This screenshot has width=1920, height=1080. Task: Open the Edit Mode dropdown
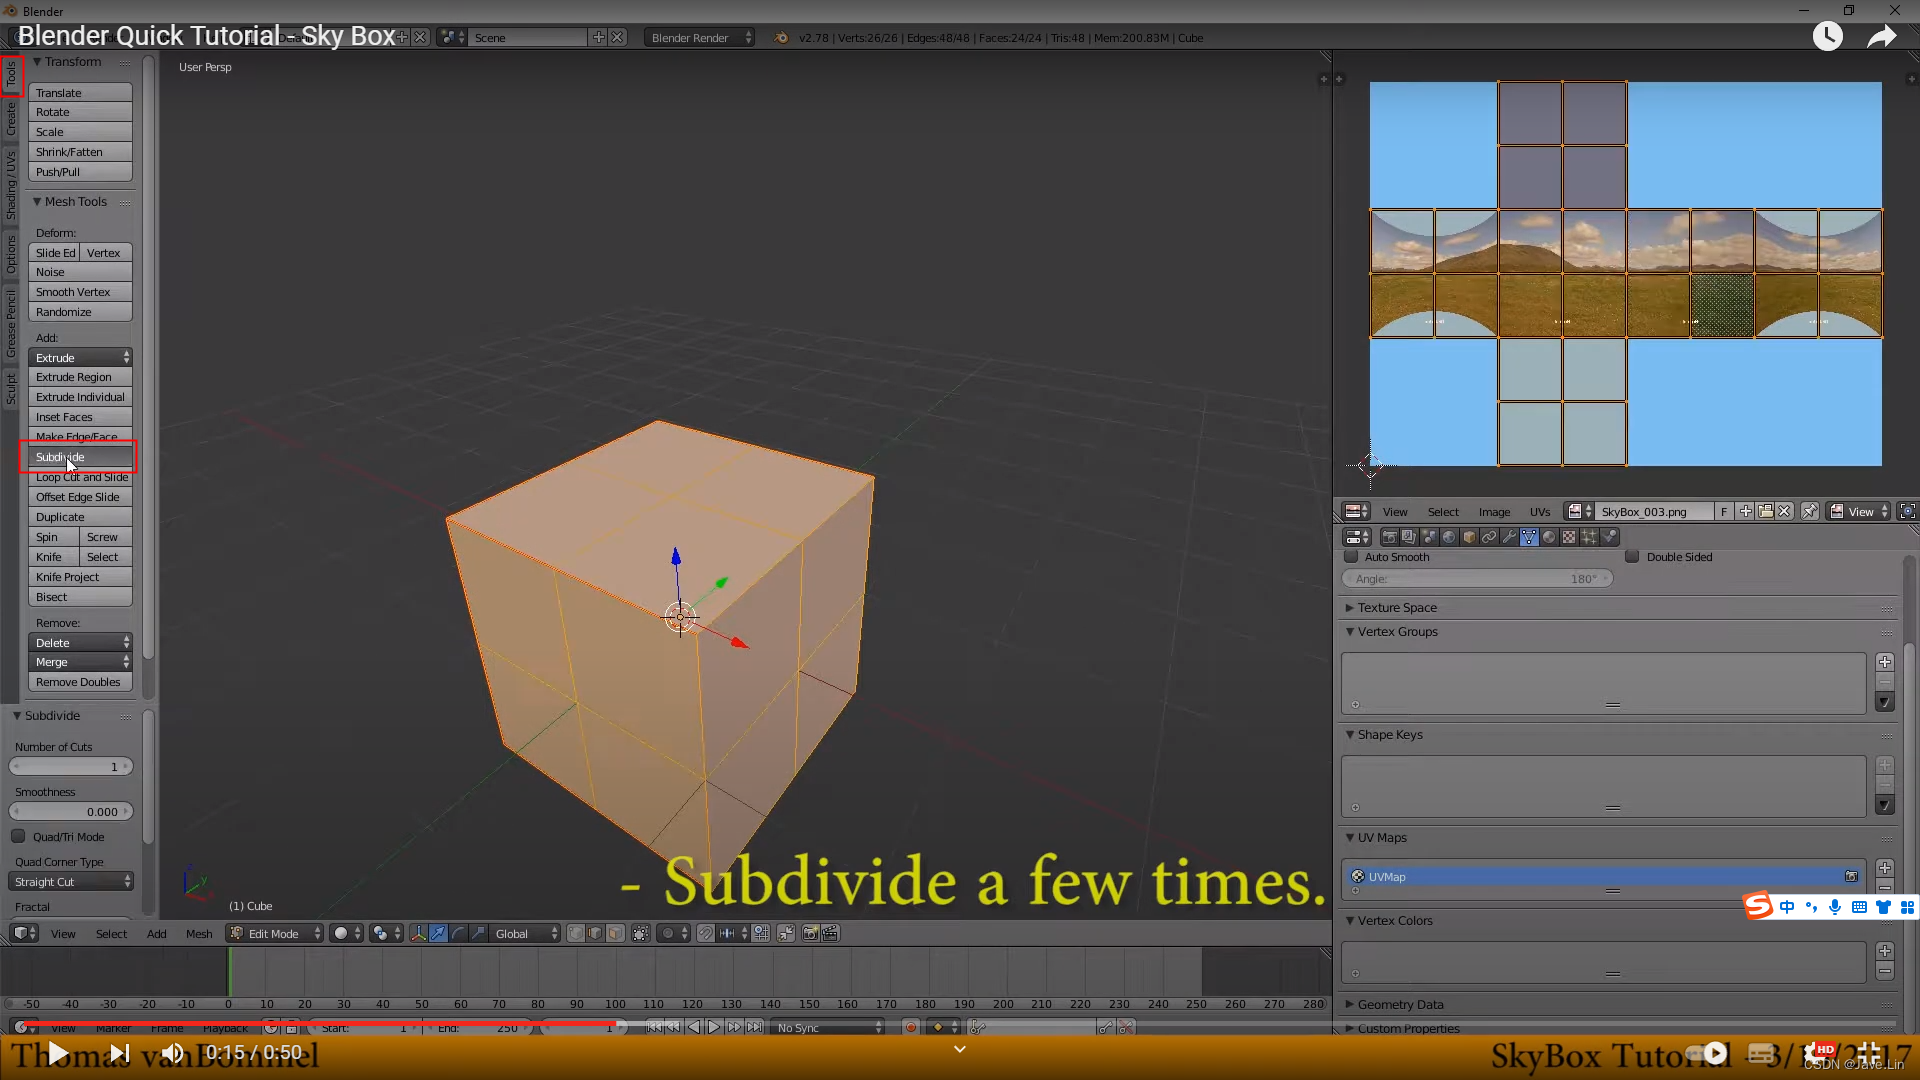coord(275,933)
